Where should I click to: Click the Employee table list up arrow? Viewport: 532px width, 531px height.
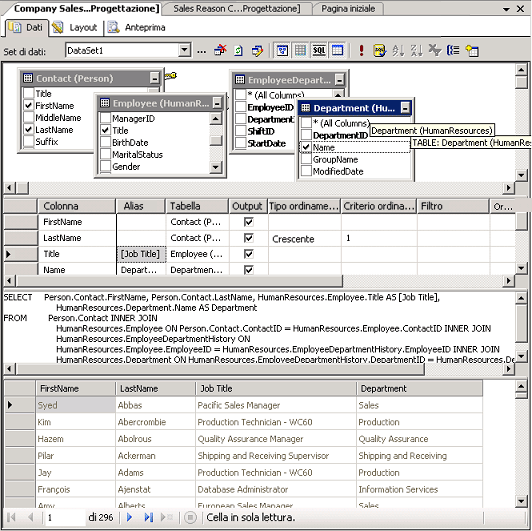[x=215, y=118]
